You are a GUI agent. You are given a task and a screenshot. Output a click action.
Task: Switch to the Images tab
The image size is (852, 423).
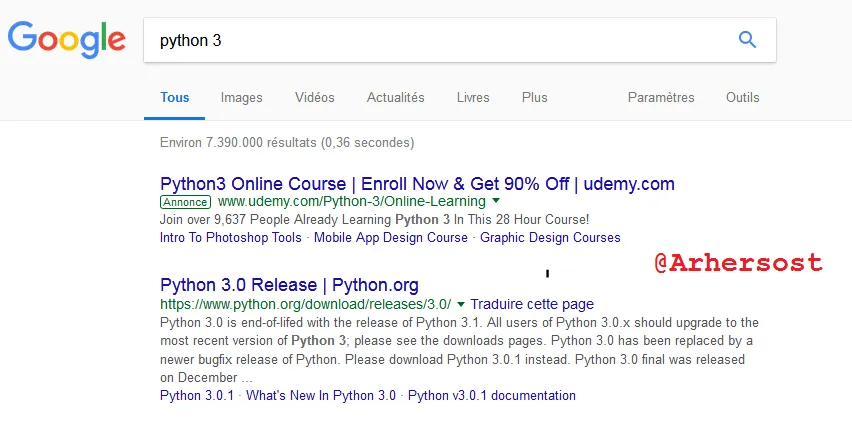coord(241,98)
